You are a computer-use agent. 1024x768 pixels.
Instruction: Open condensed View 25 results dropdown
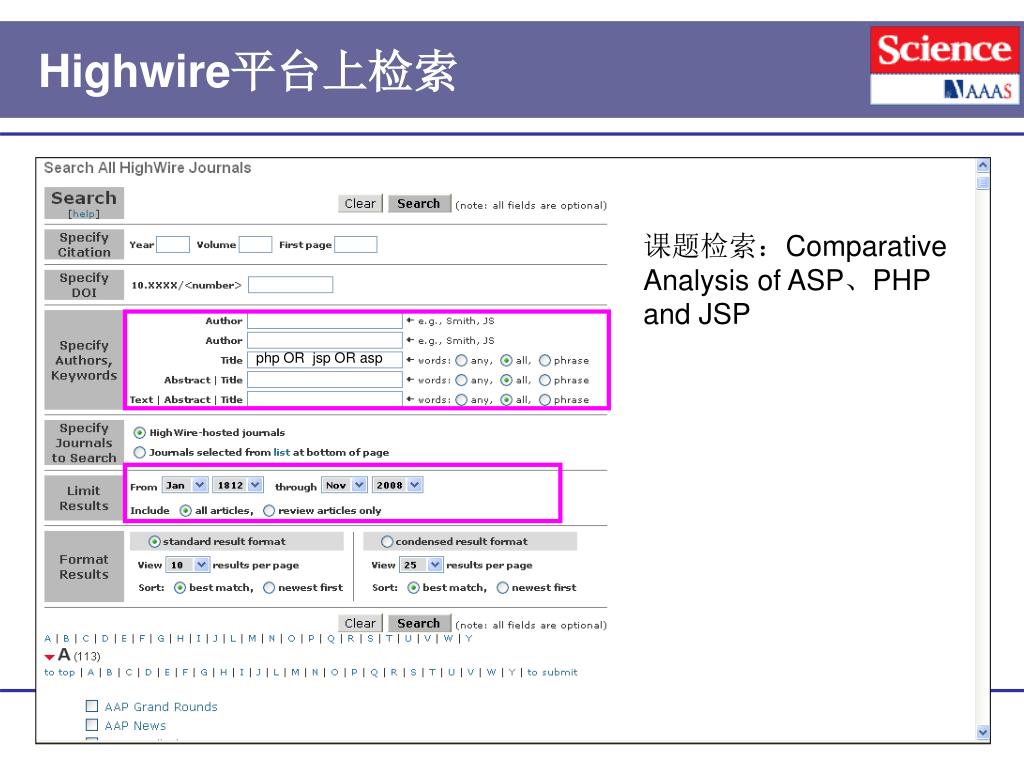(x=421, y=565)
